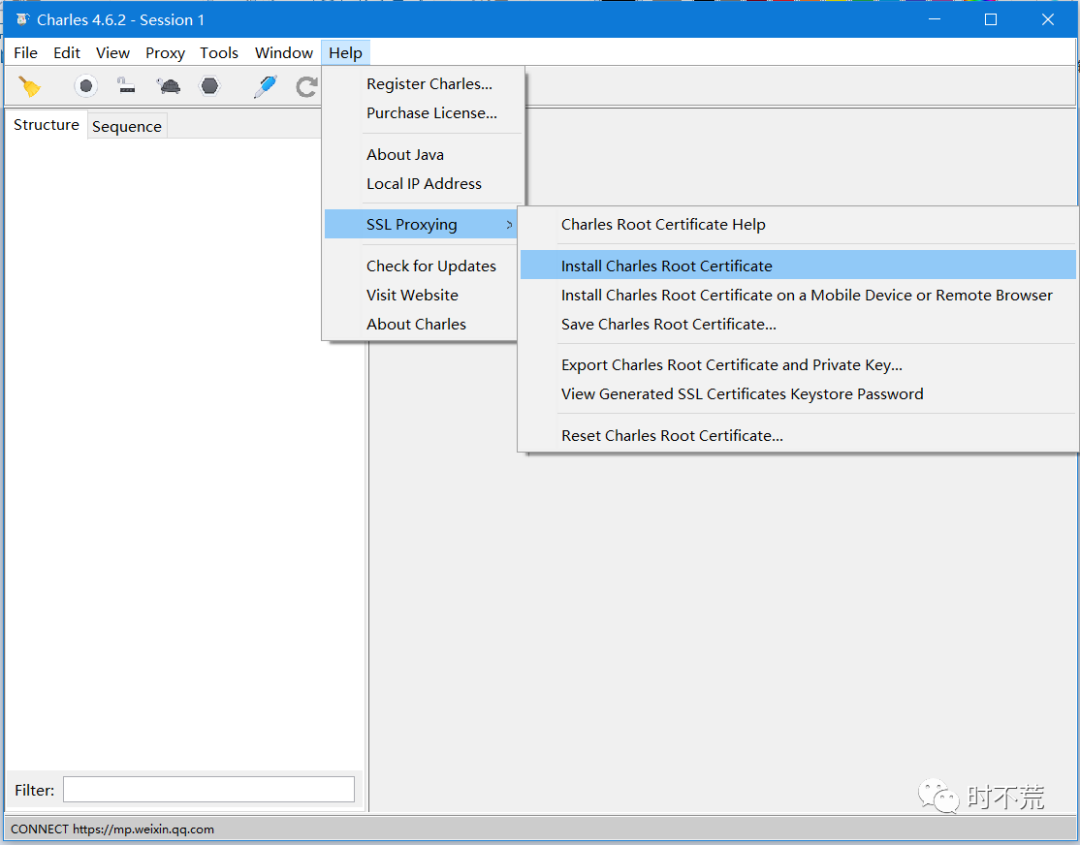Viewport: 1080px width, 845px height.
Task: Switch to the Sequence tab
Action: pos(127,127)
